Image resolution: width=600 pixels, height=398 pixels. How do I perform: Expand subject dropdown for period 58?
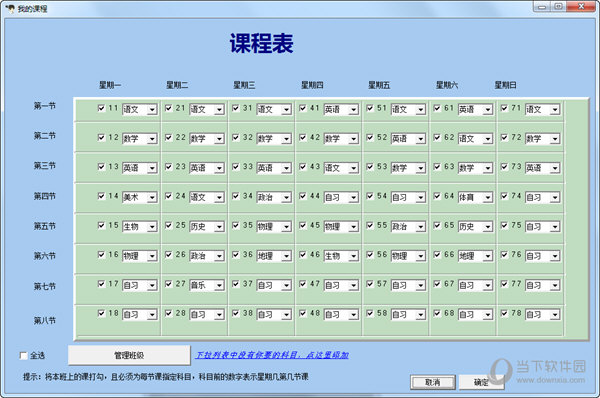pos(421,315)
